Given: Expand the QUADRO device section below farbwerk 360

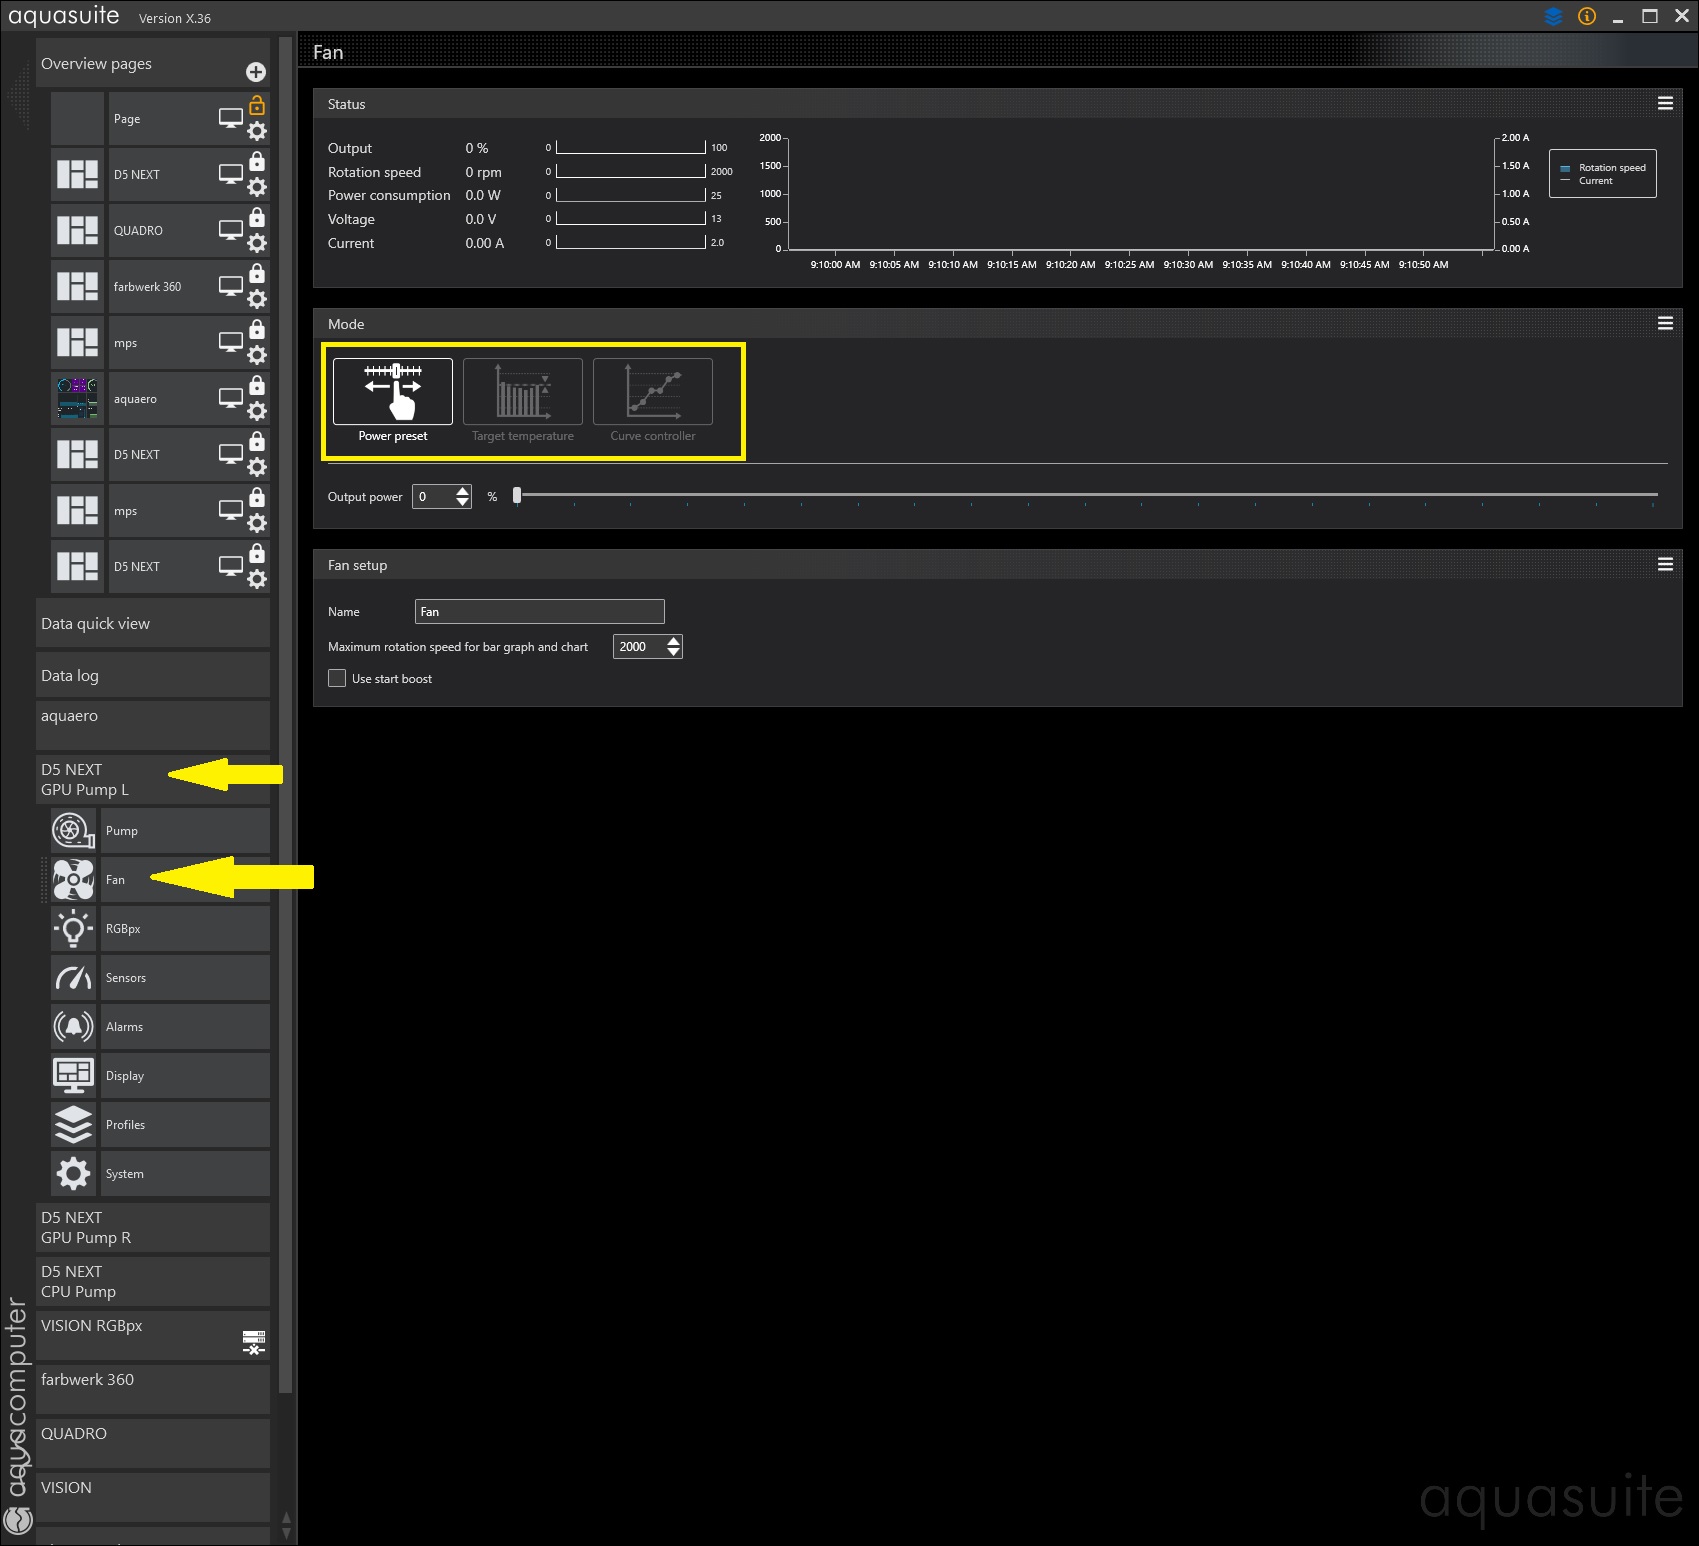Looking at the screenshot, I should (153, 1444).
